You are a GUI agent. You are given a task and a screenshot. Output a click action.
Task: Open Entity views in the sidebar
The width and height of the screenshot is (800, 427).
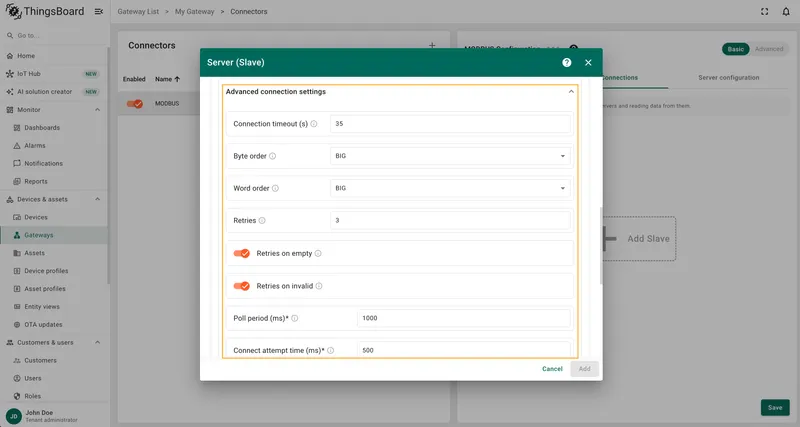click(x=54, y=307)
